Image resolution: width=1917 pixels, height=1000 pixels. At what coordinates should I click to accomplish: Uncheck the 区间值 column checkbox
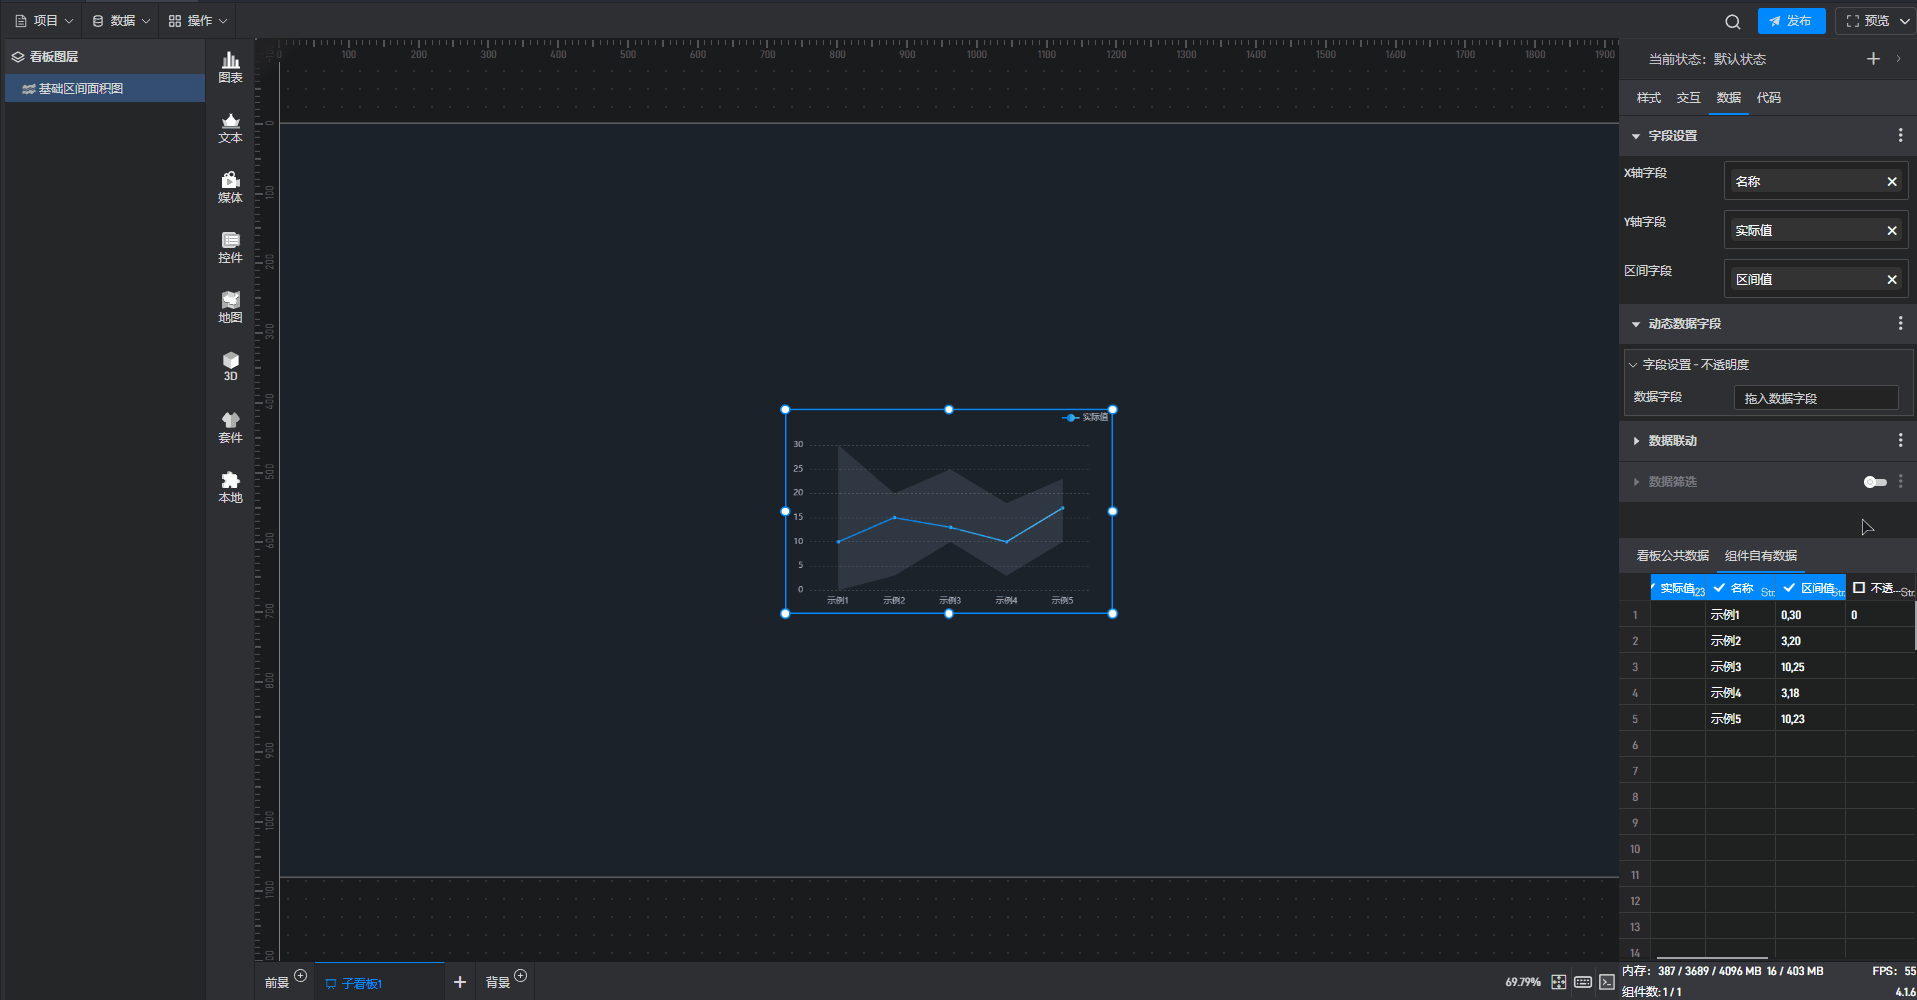(x=1789, y=588)
